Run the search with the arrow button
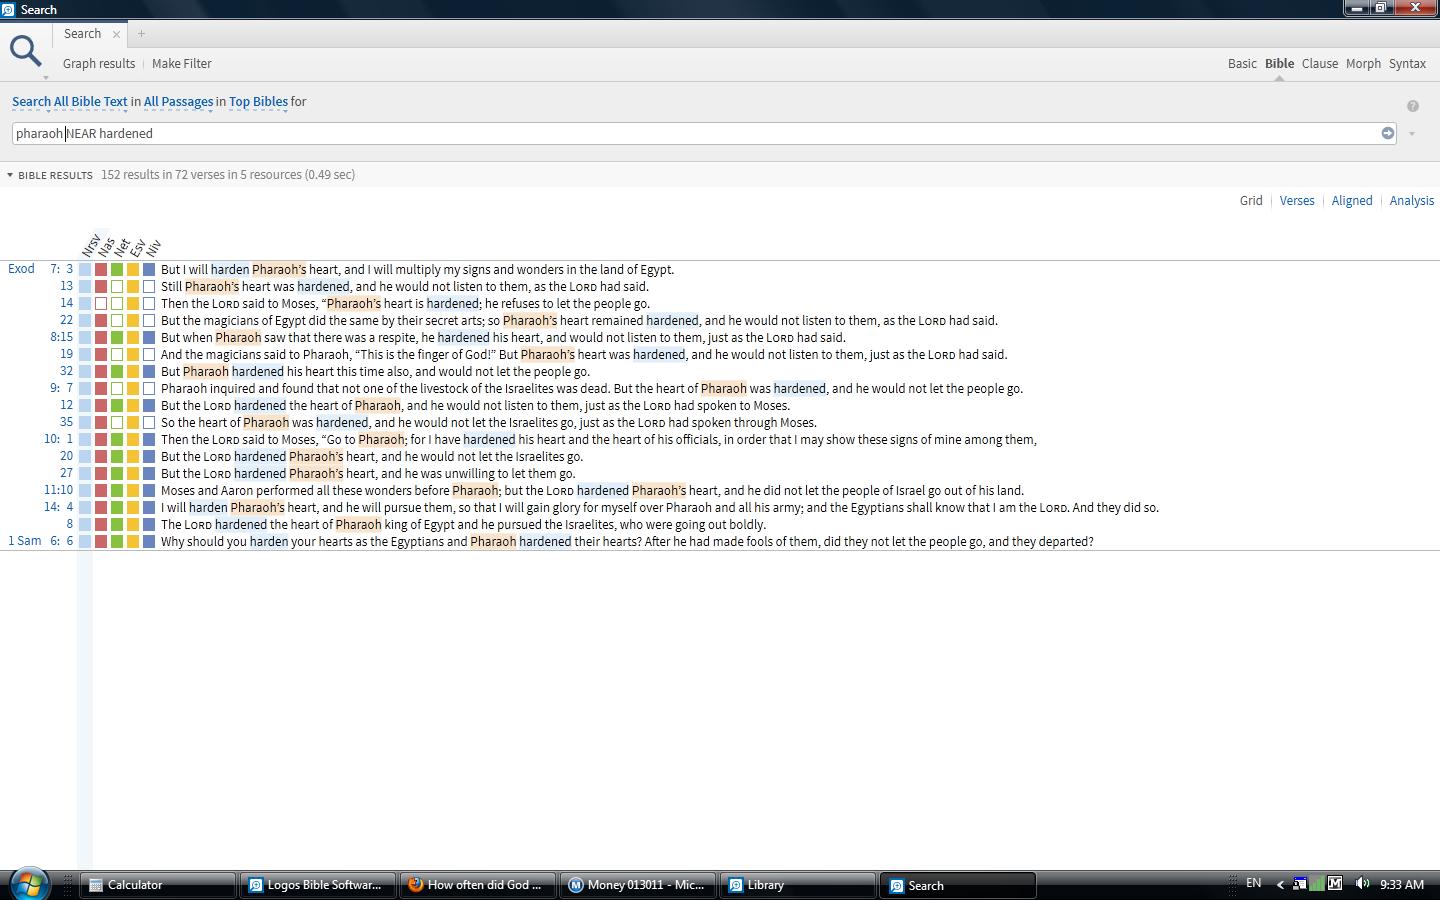 (1388, 133)
